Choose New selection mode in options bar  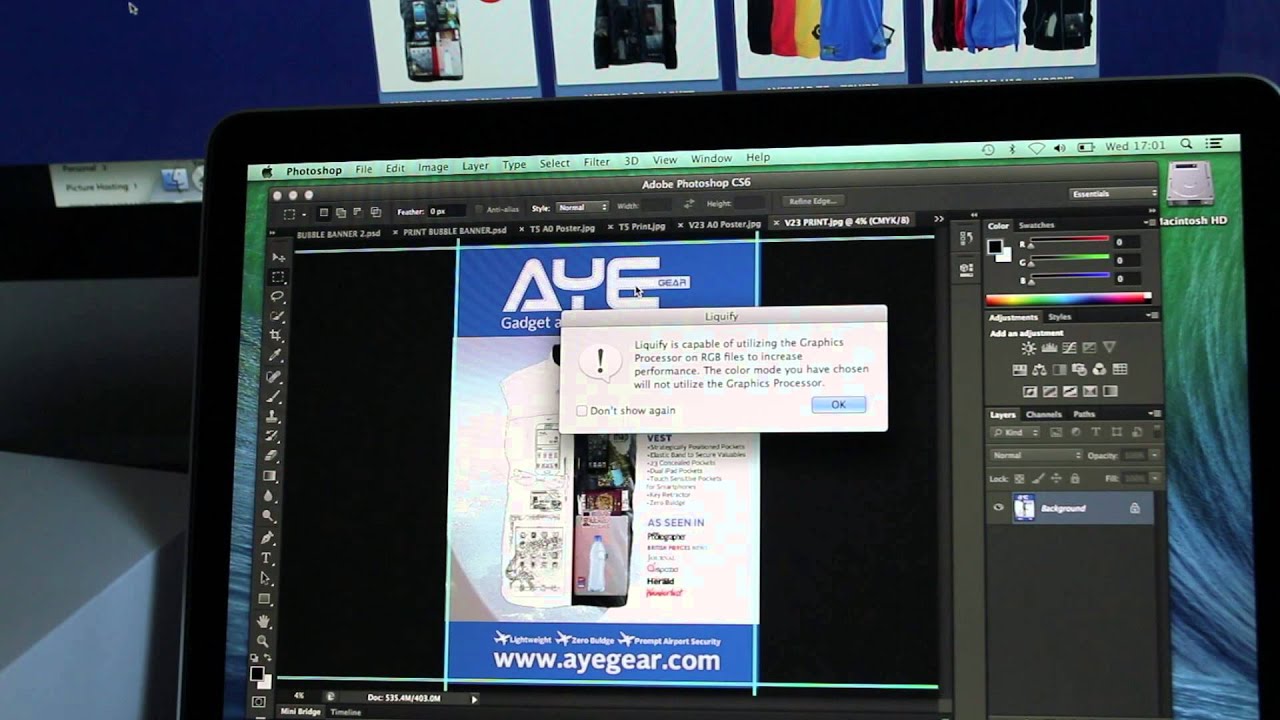(324, 213)
